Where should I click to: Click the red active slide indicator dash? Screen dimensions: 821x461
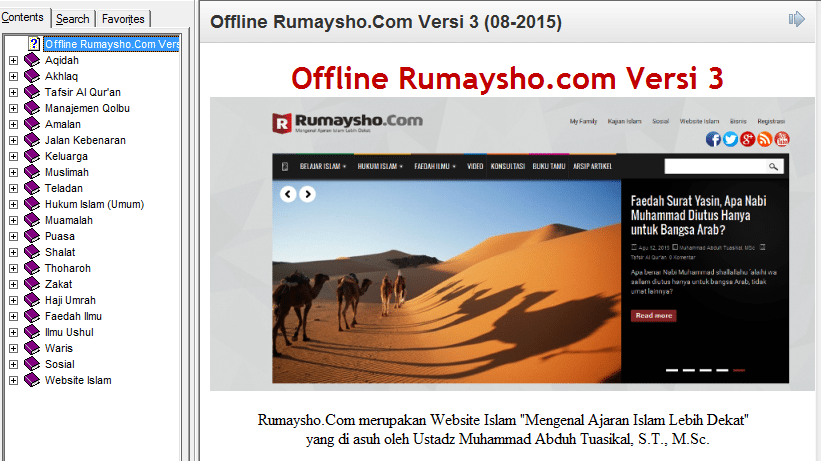pos(739,370)
